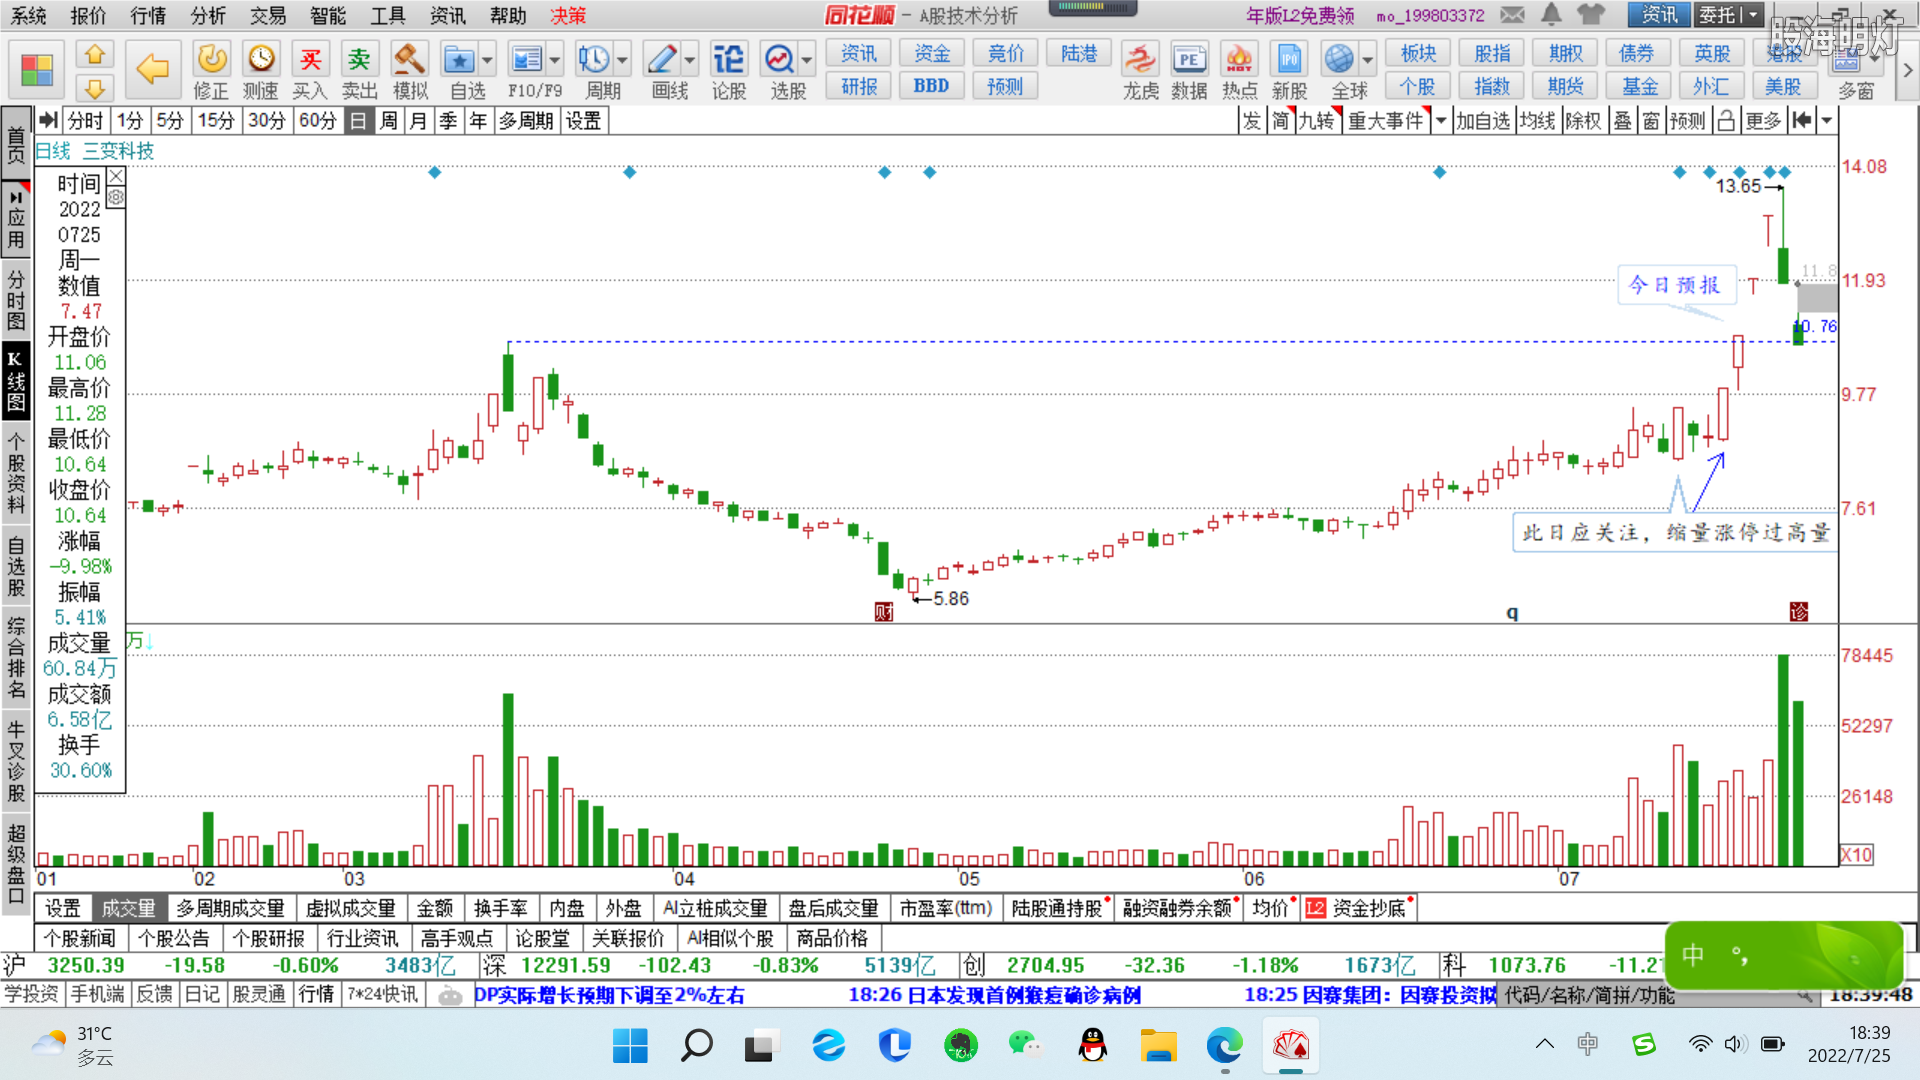
Task: Switch chart to 60分 timeframe
Action: [317, 121]
